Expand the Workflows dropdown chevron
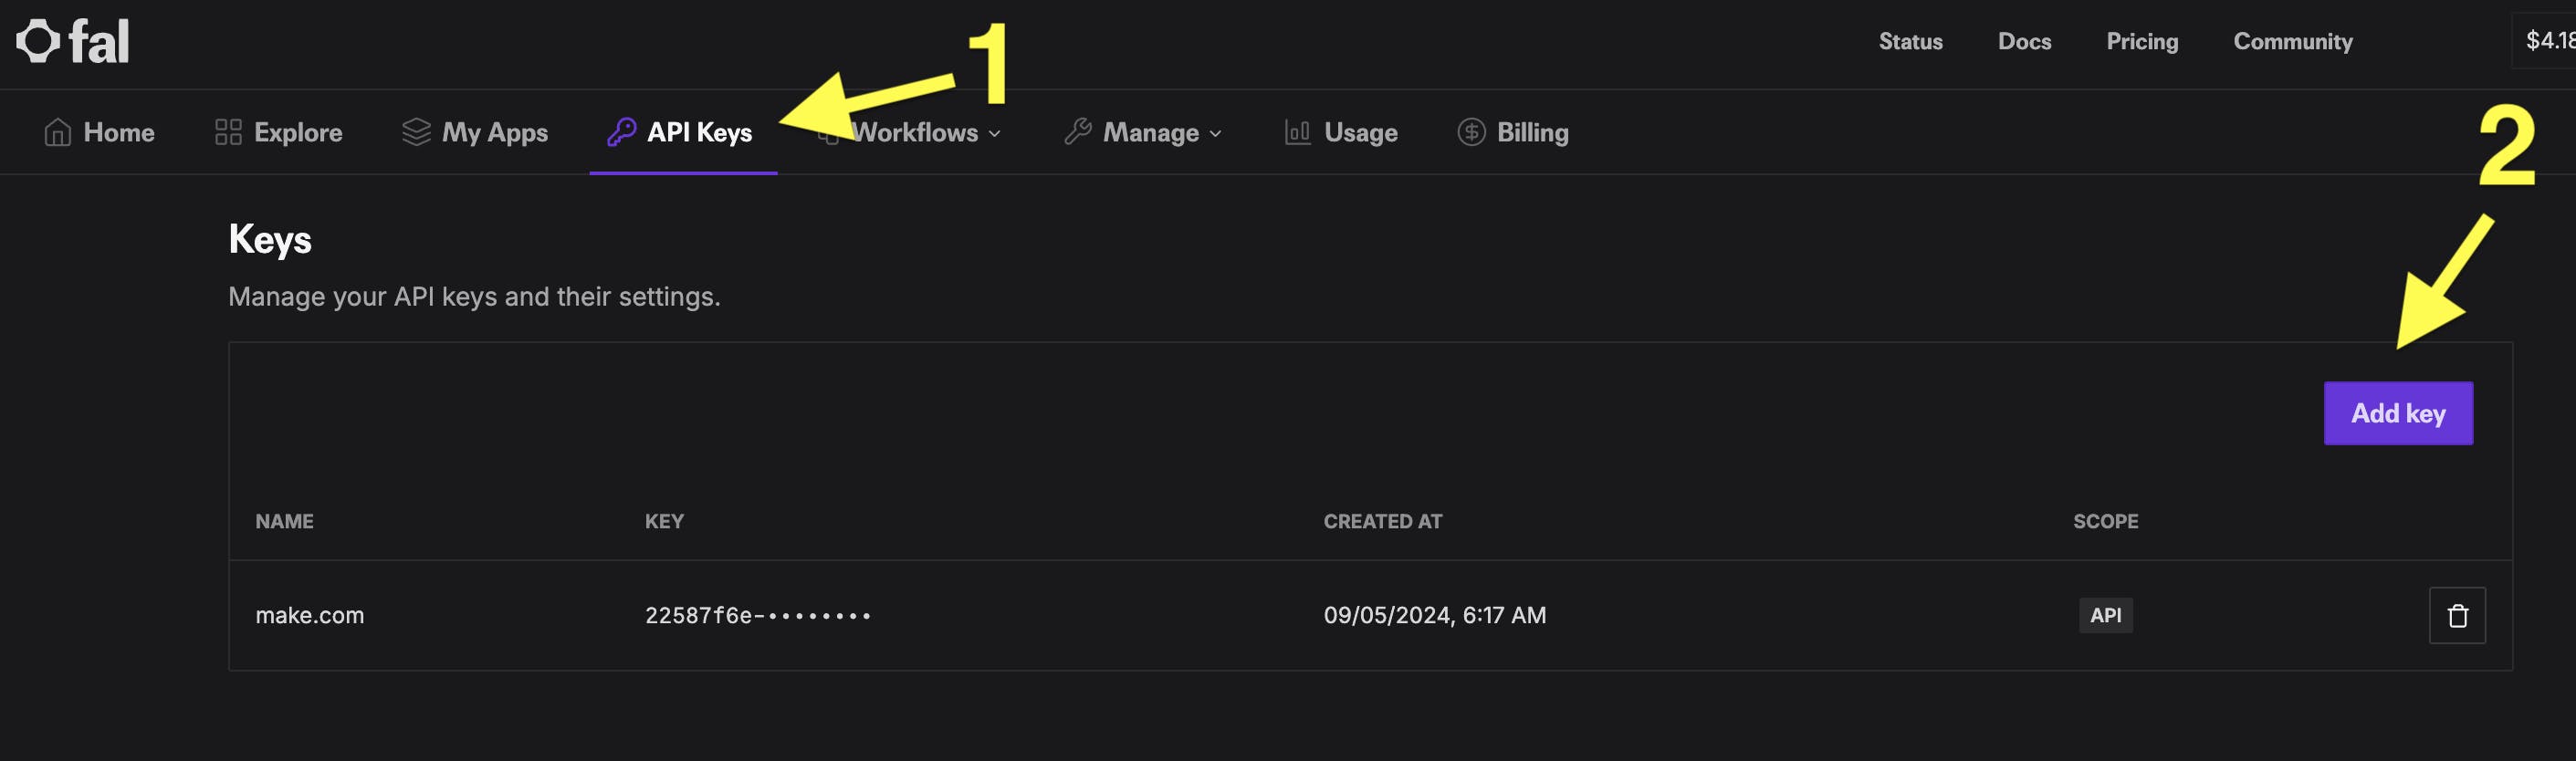This screenshot has height=761, width=2576. (994, 133)
